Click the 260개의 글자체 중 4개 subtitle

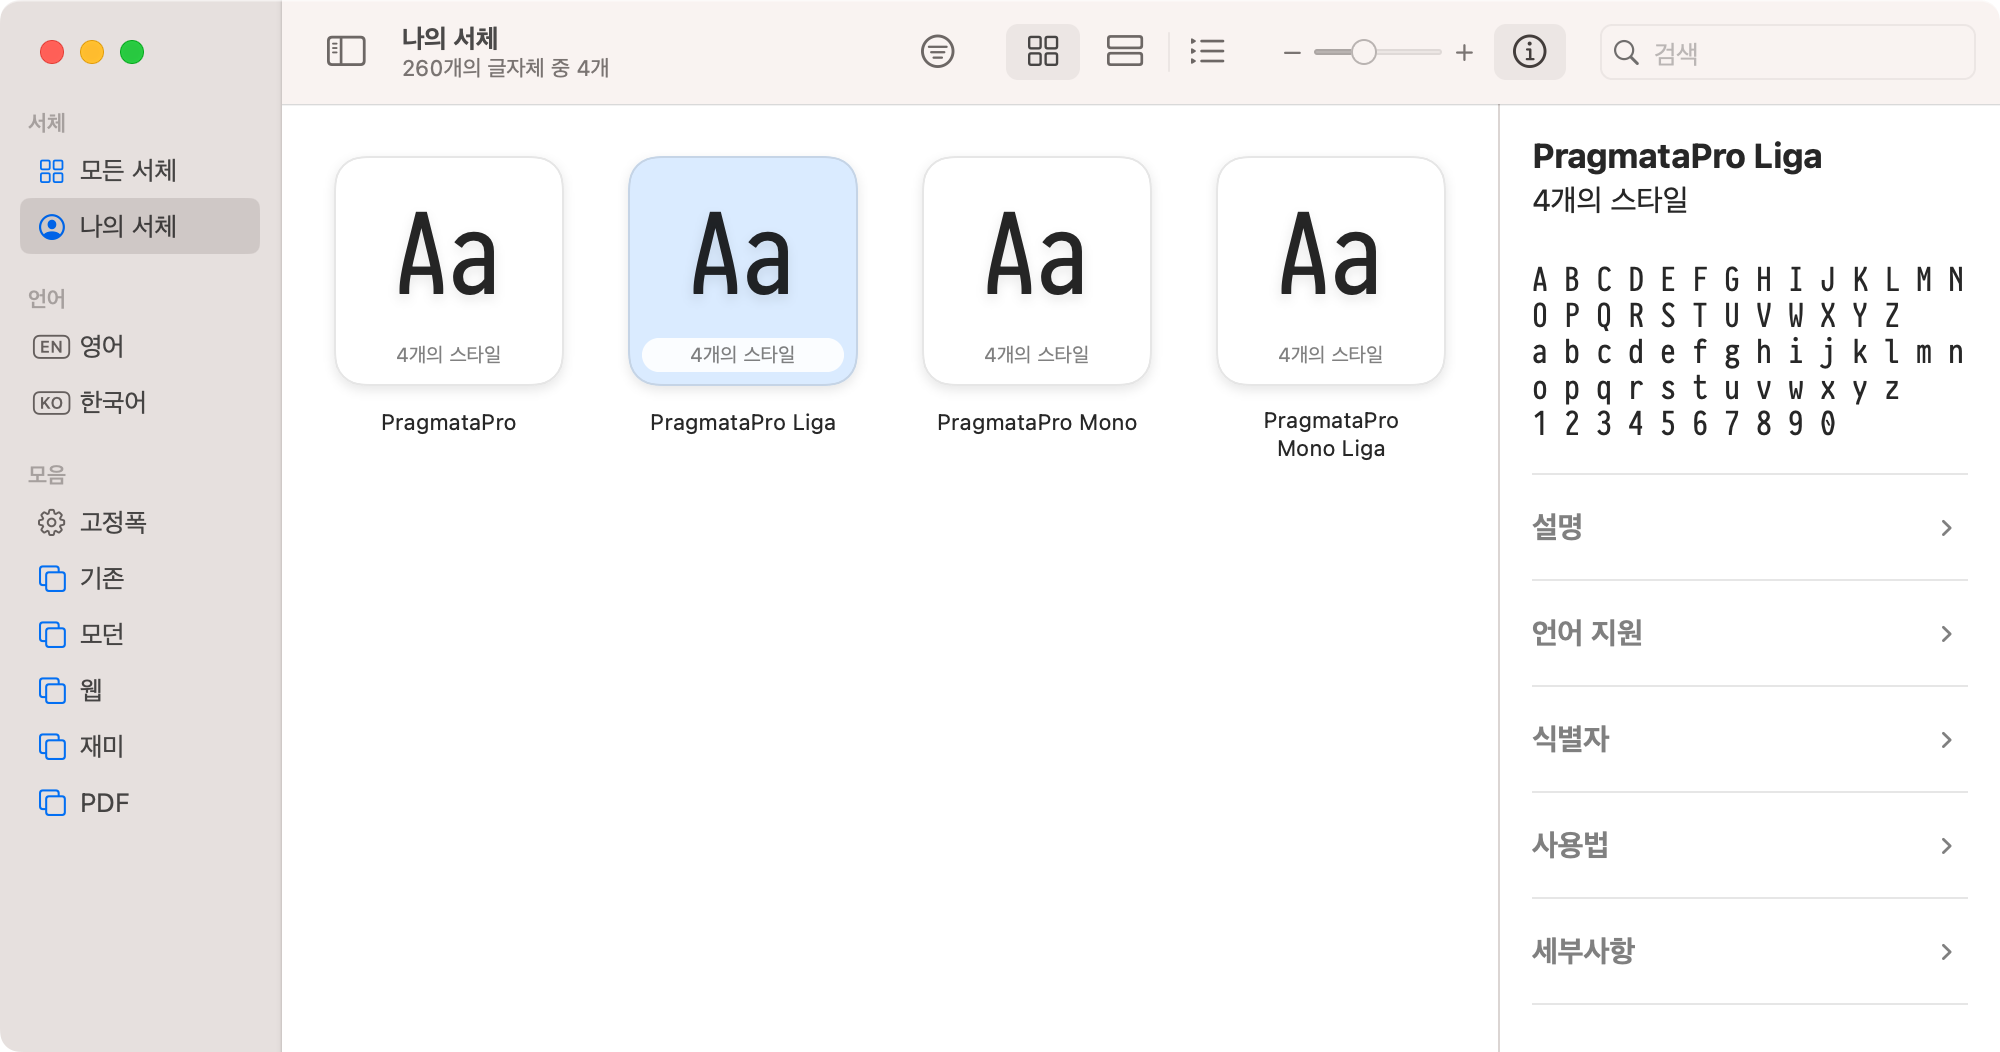click(506, 68)
